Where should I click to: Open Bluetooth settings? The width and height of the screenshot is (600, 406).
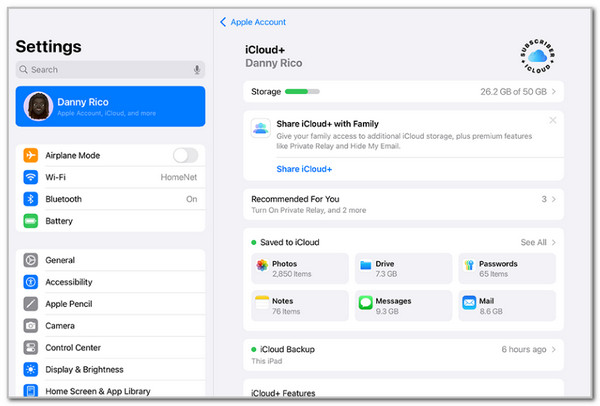(x=110, y=199)
